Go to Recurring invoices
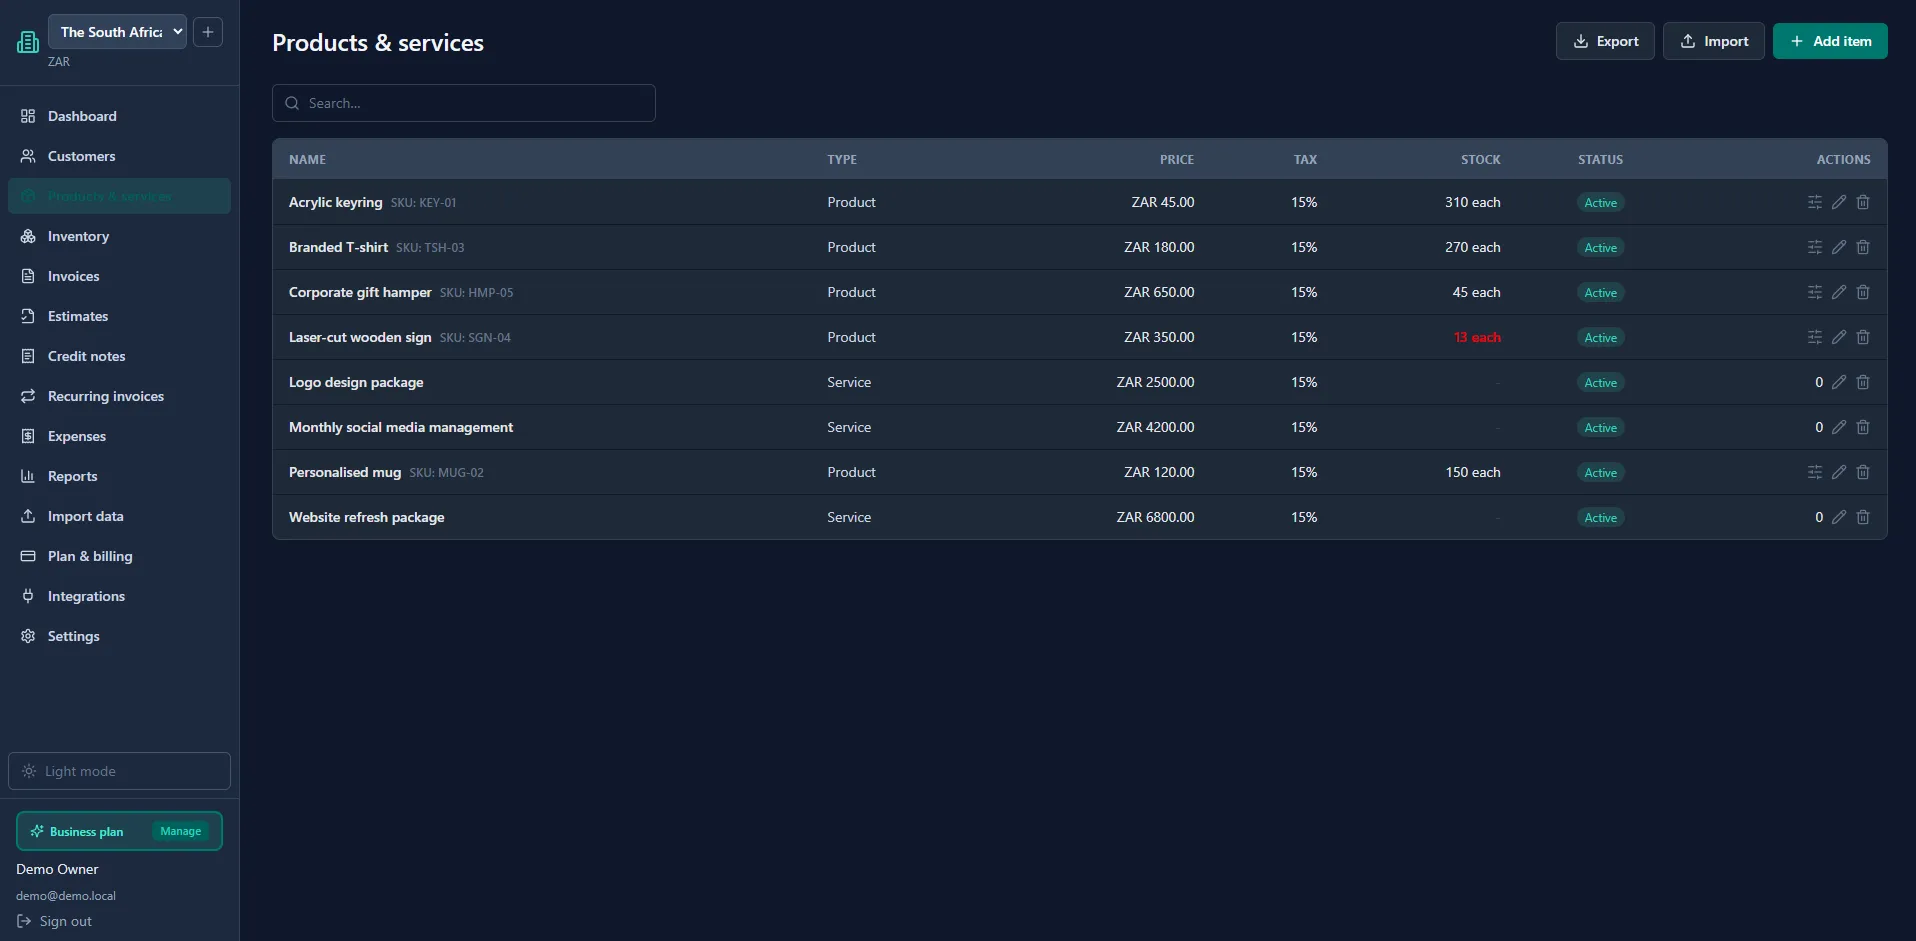The height and width of the screenshot is (941, 1916). coord(119,396)
